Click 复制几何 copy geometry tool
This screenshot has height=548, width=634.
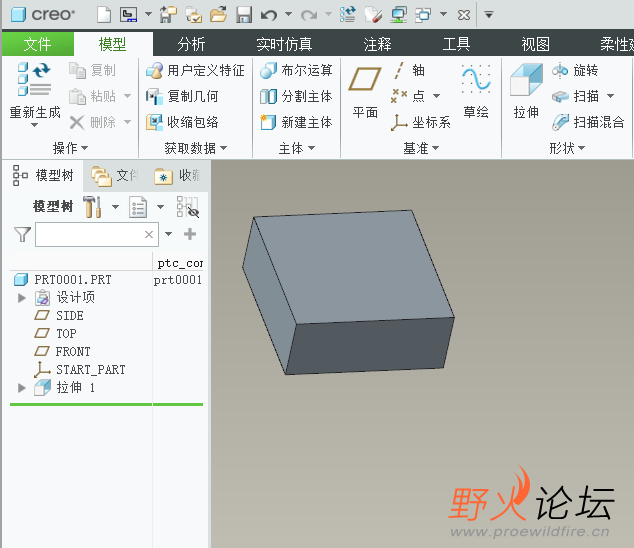[182, 96]
